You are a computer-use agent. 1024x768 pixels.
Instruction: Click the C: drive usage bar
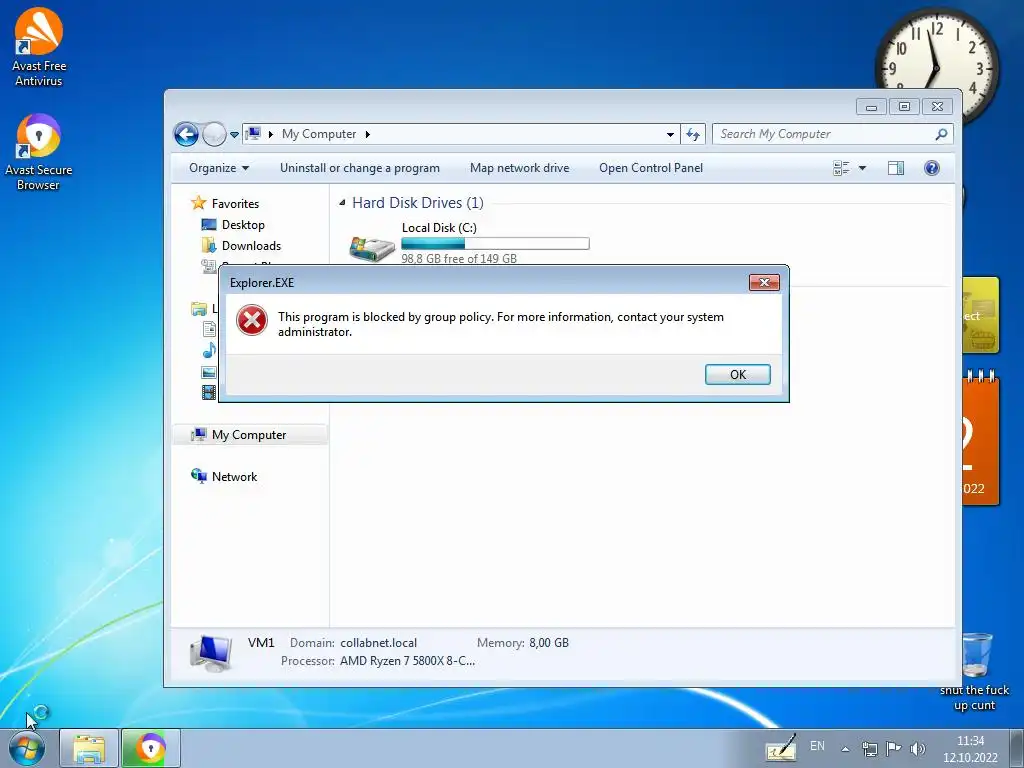(x=495, y=244)
